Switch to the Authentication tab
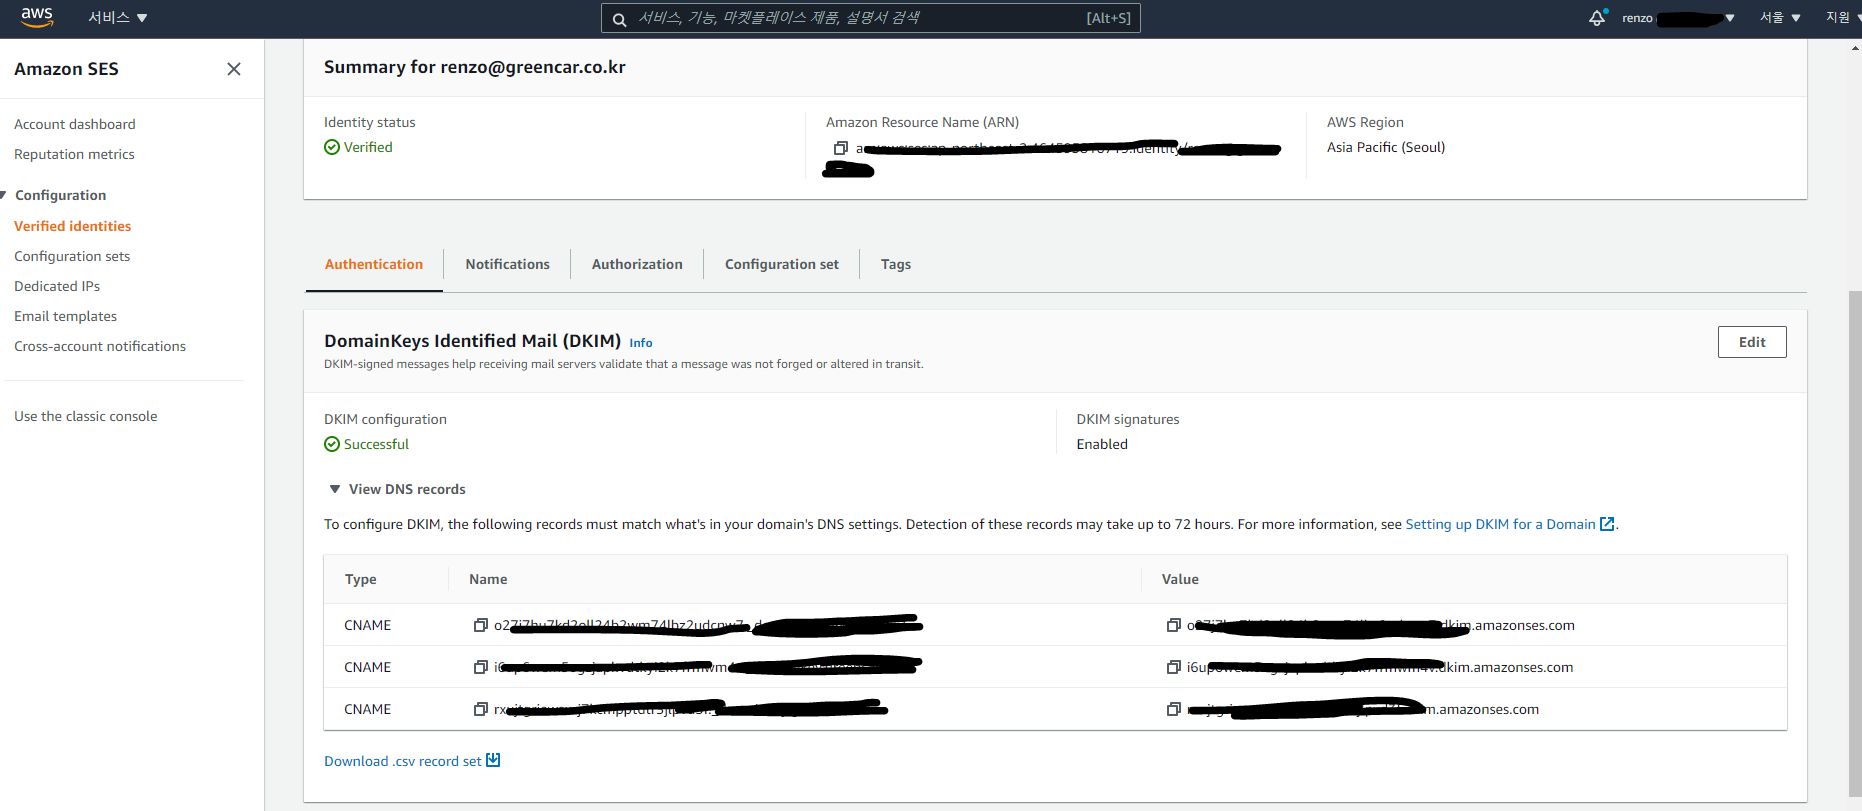Image resolution: width=1862 pixels, height=811 pixels. coord(374,264)
